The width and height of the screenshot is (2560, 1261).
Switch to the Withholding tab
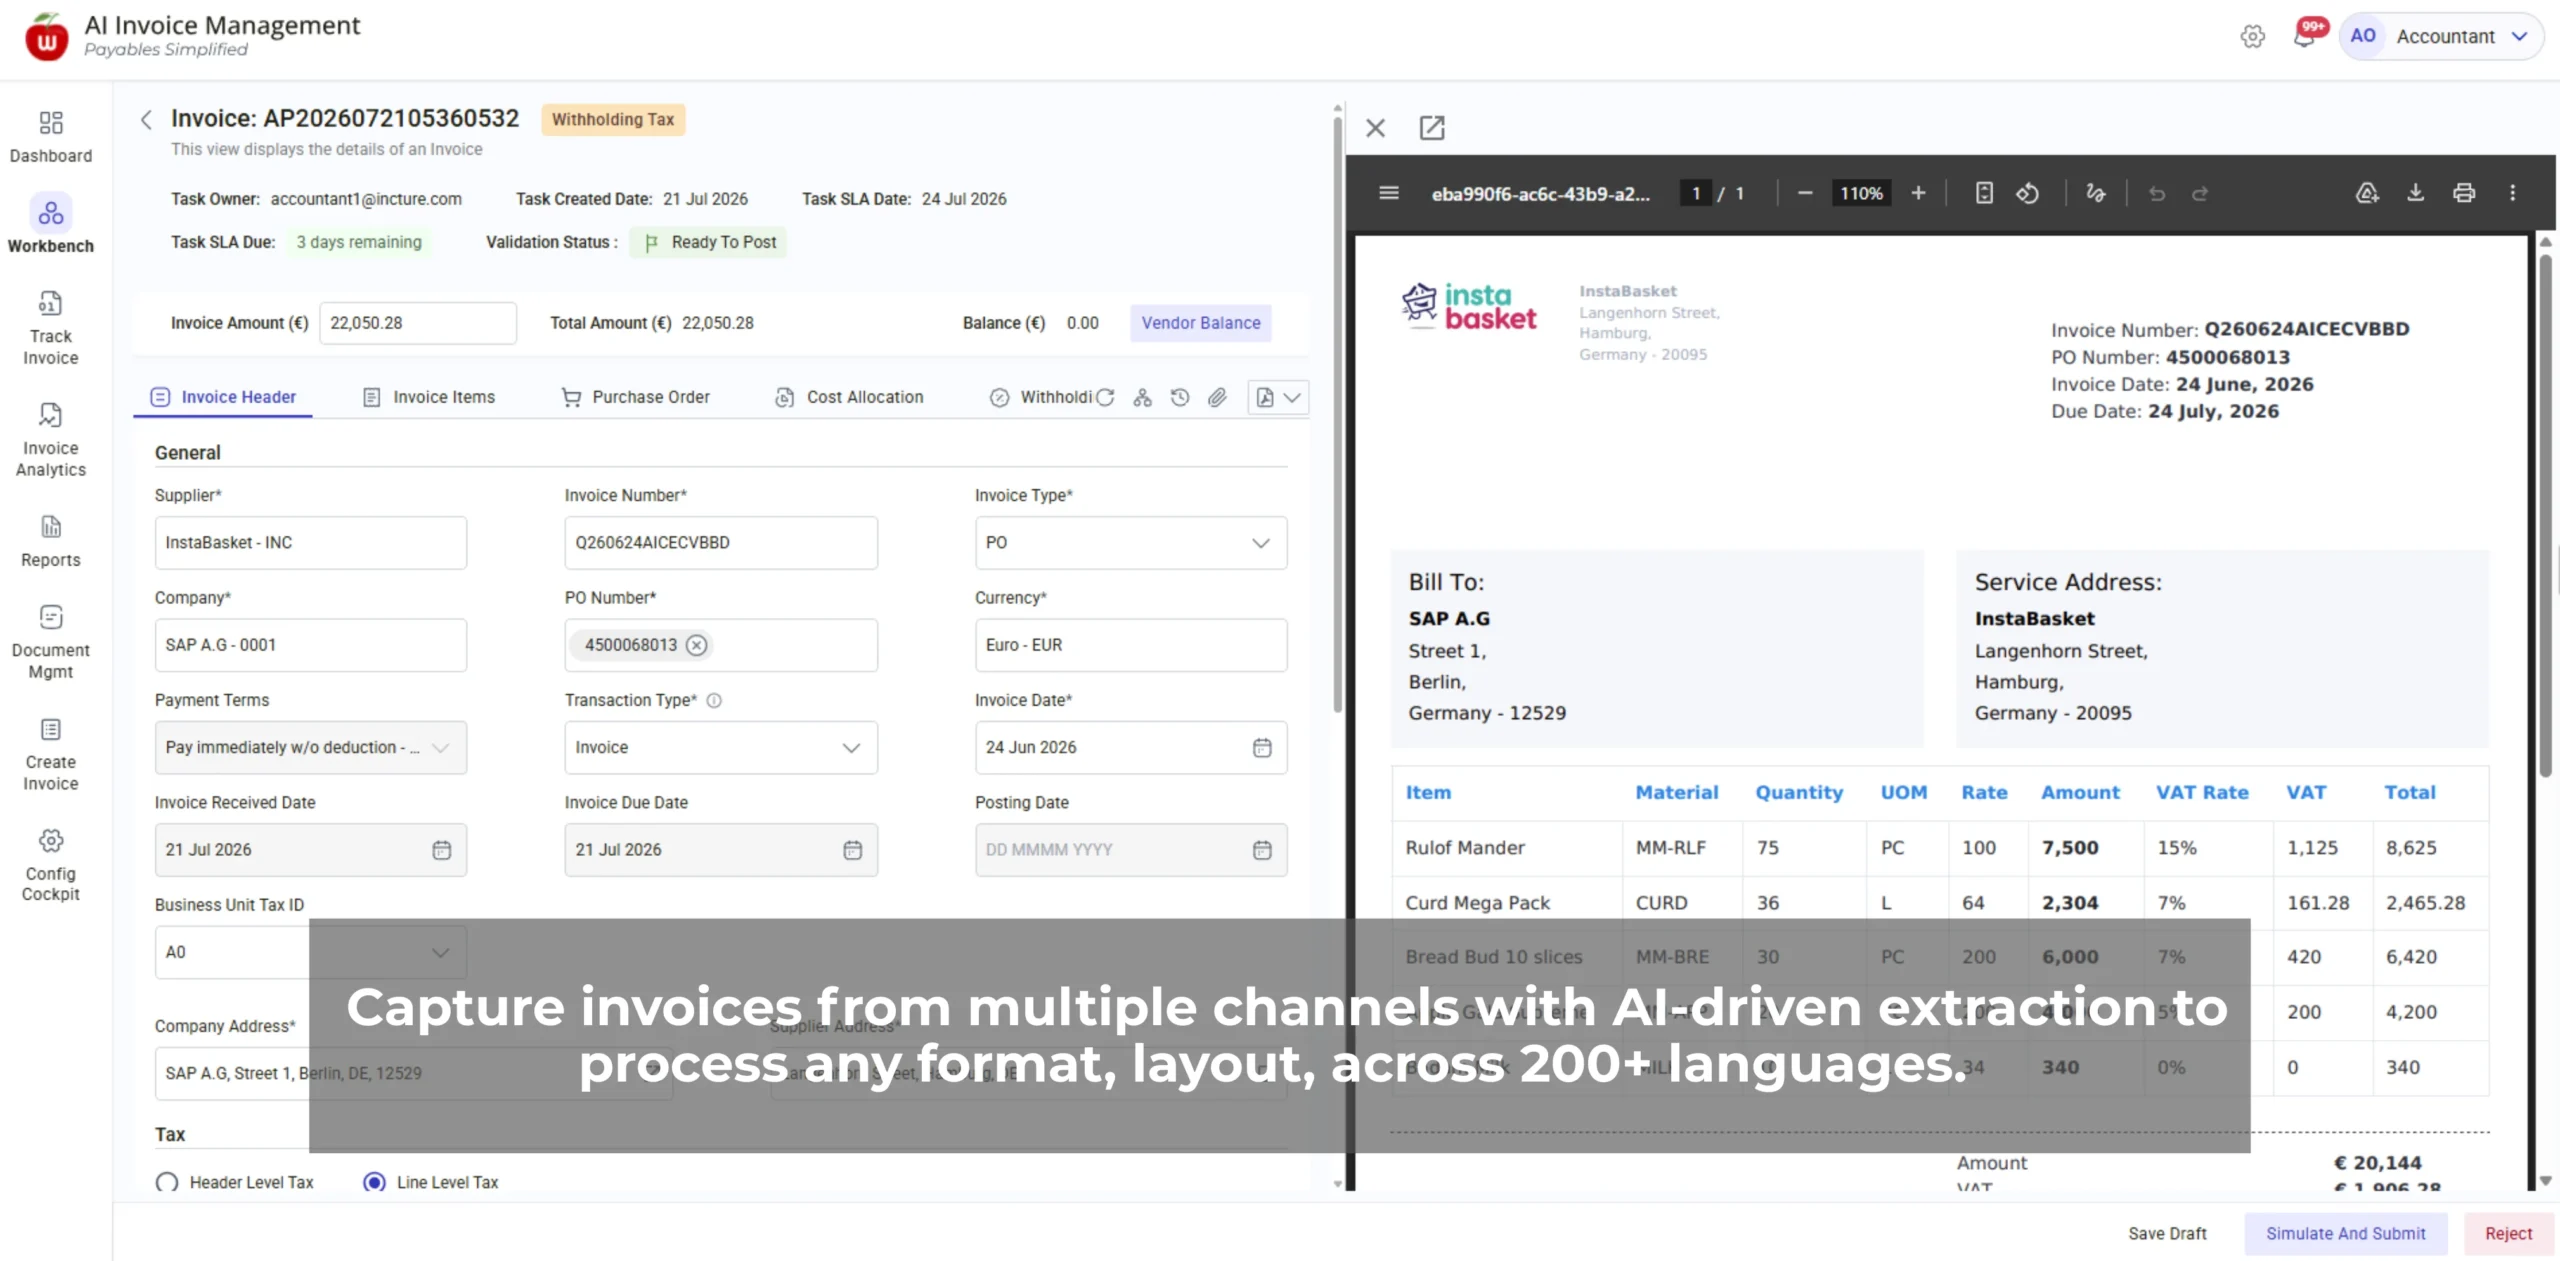click(x=1041, y=397)
